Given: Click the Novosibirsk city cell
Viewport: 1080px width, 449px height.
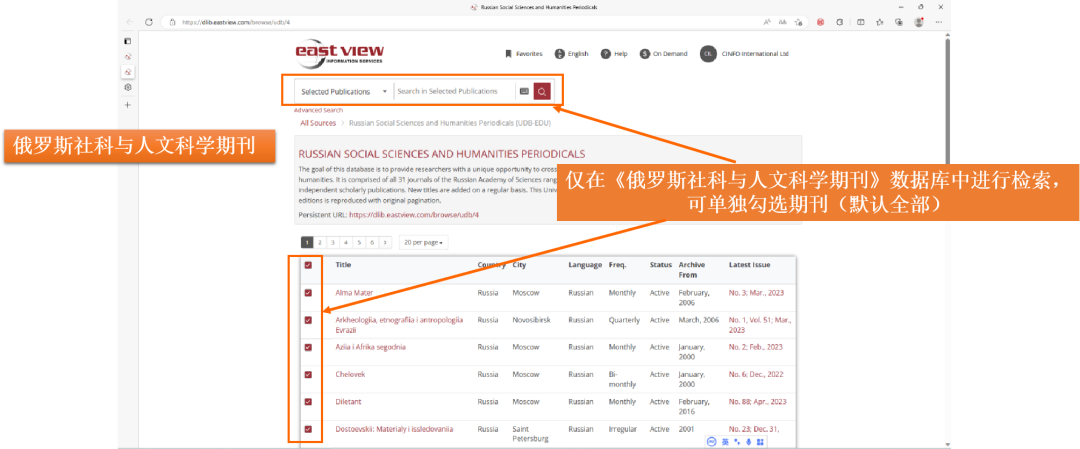Looking at the screenshot, I should (532, 320).
